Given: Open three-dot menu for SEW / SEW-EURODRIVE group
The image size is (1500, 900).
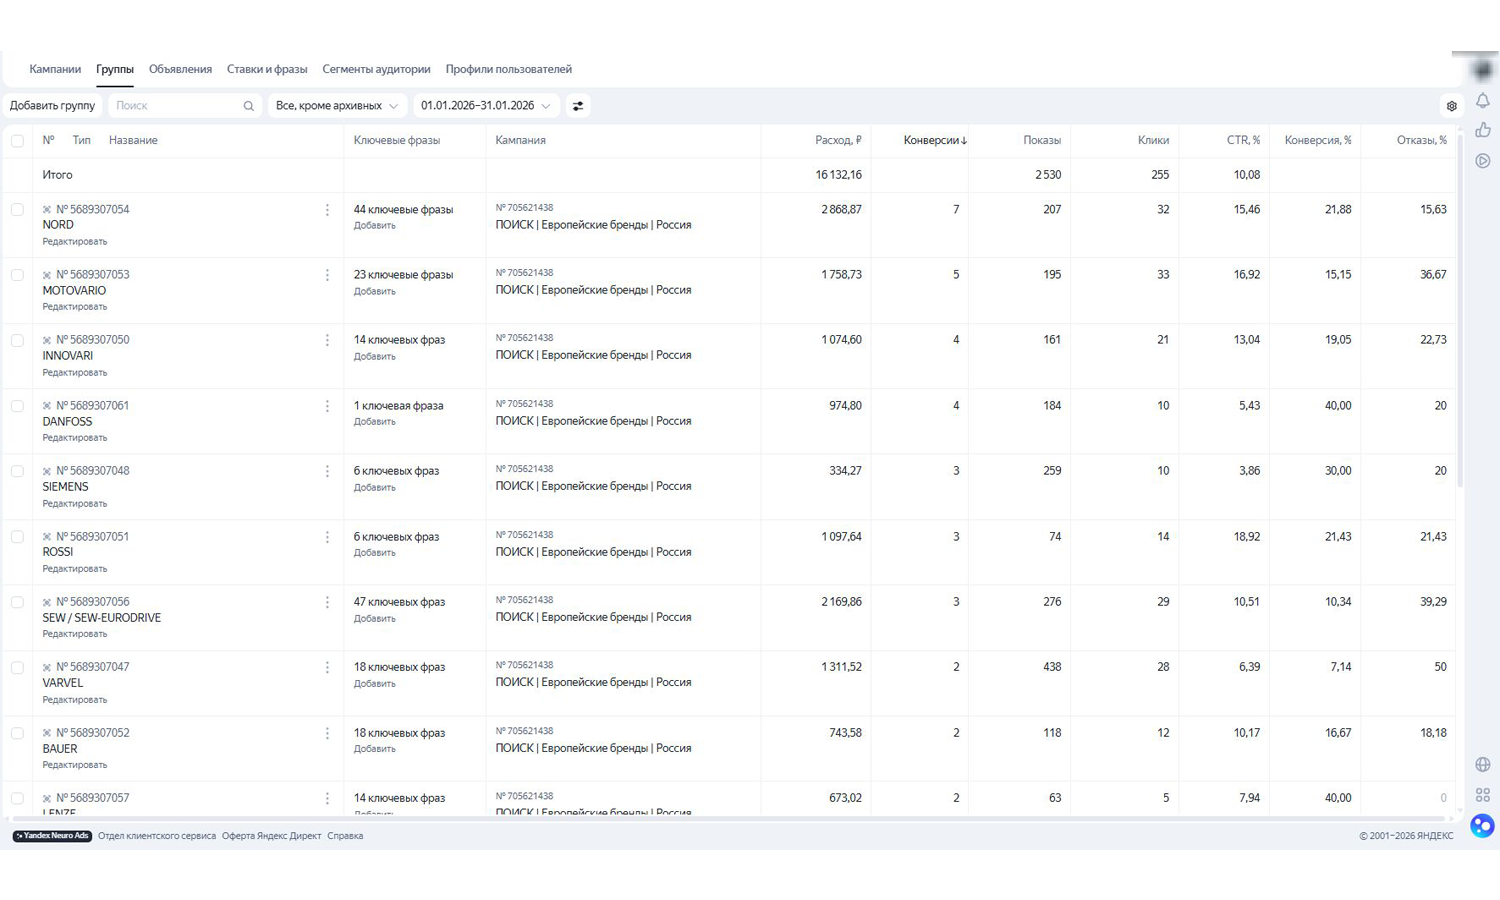Looking at the screenshot, I should coord(327,603).
